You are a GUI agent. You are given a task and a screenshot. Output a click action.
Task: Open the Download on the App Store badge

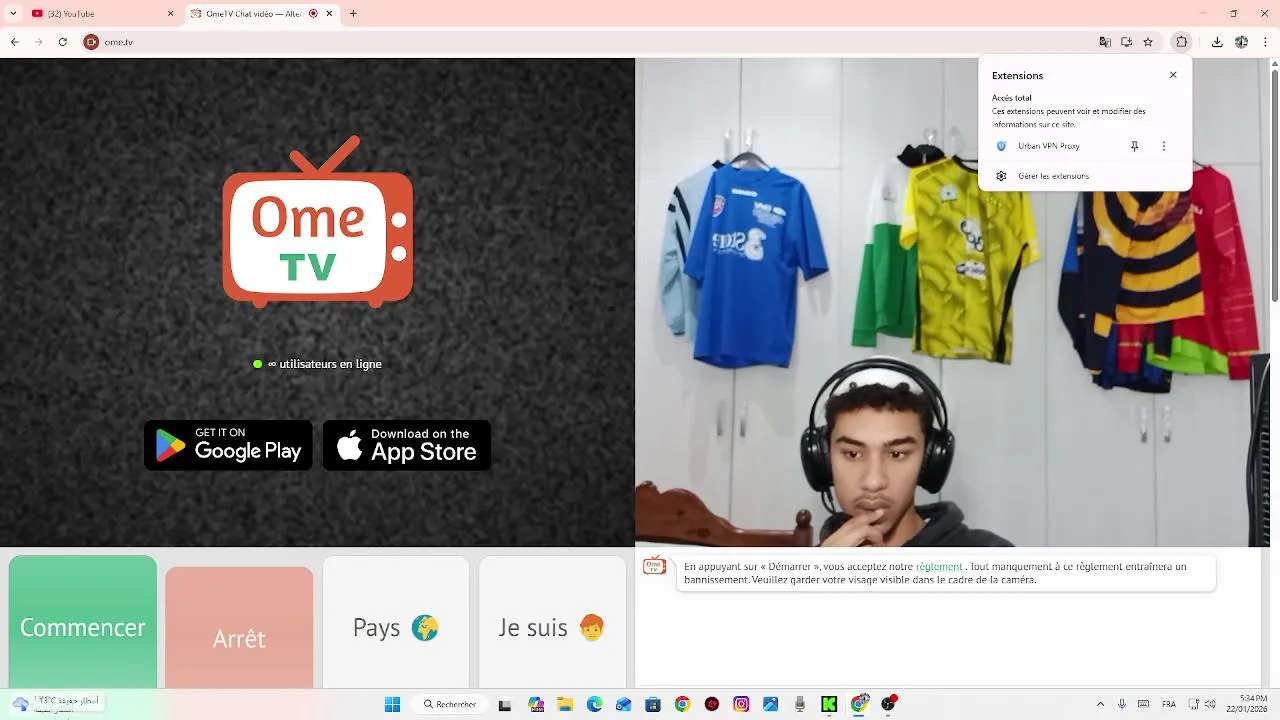coord(407,445)
